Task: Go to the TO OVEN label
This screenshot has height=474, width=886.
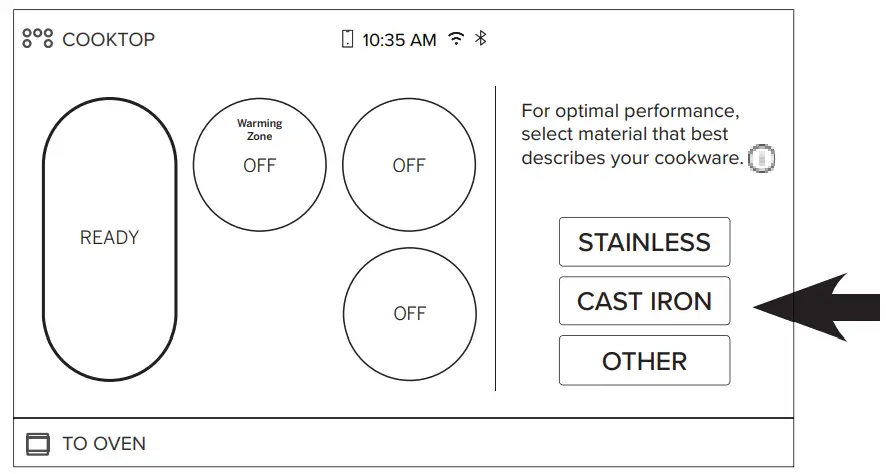Action: click(103, 444)
